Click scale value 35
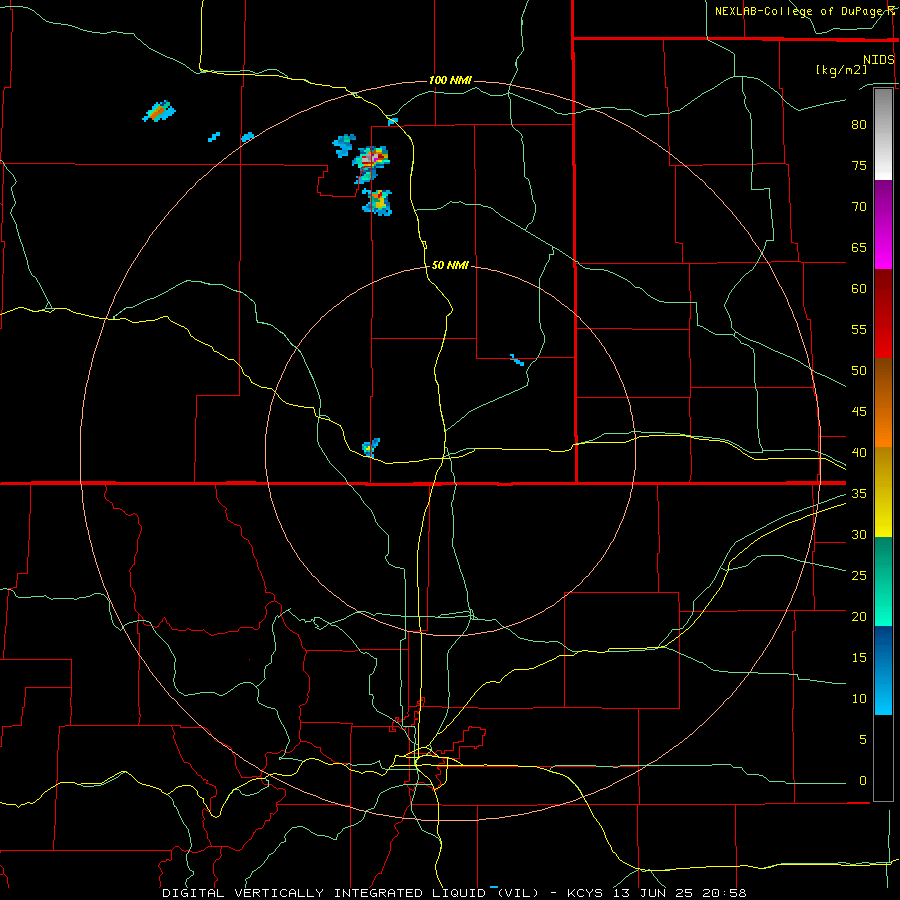Viewport: 900px width, 900px height. coord(859,494)
